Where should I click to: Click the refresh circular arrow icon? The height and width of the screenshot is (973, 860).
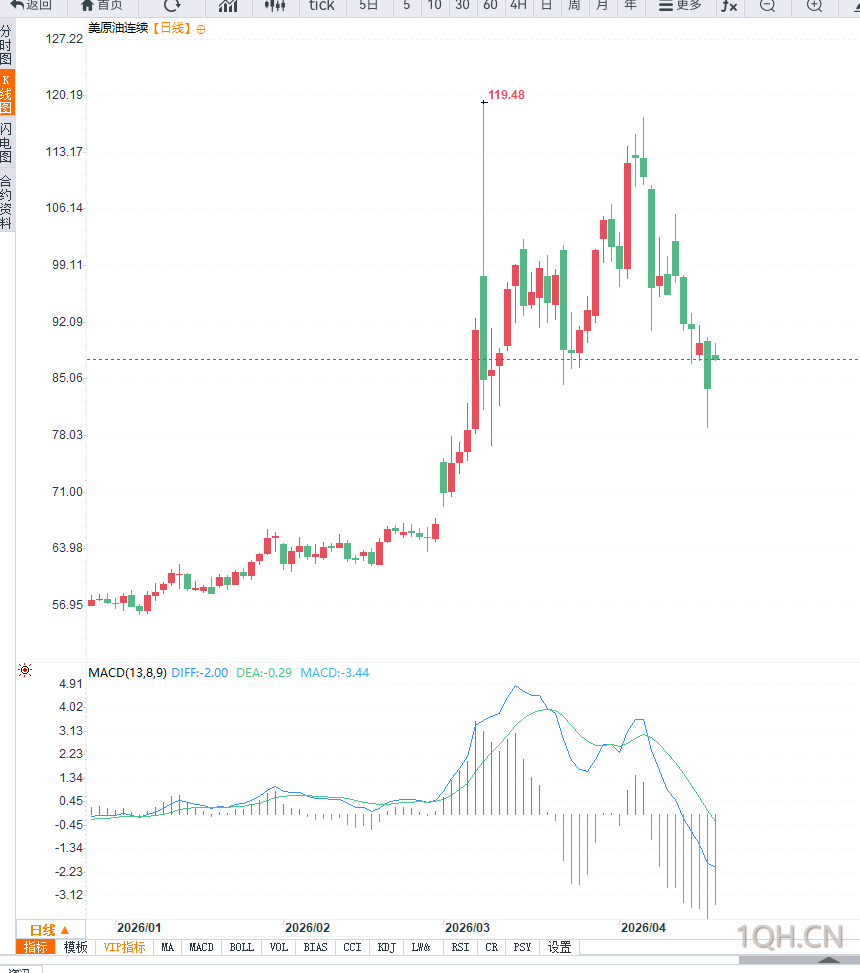pyautogui.click(x=172, y=5)
